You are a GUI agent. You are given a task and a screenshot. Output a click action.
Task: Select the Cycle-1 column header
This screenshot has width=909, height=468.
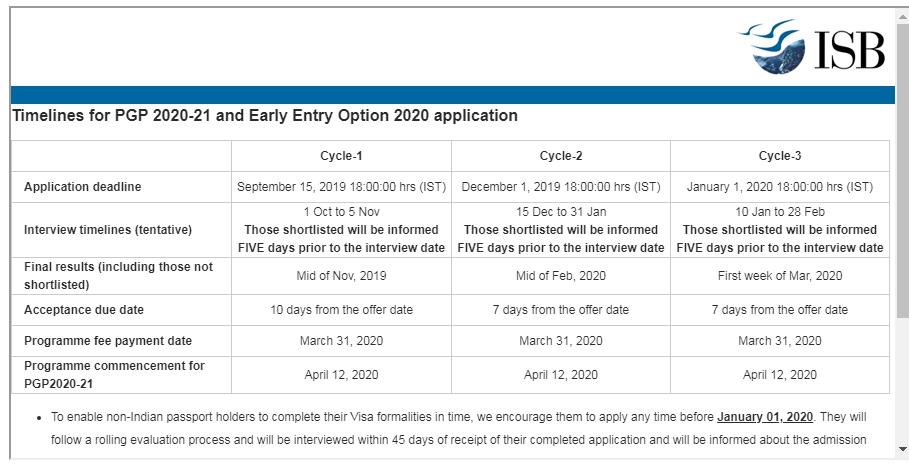point(341,156)
